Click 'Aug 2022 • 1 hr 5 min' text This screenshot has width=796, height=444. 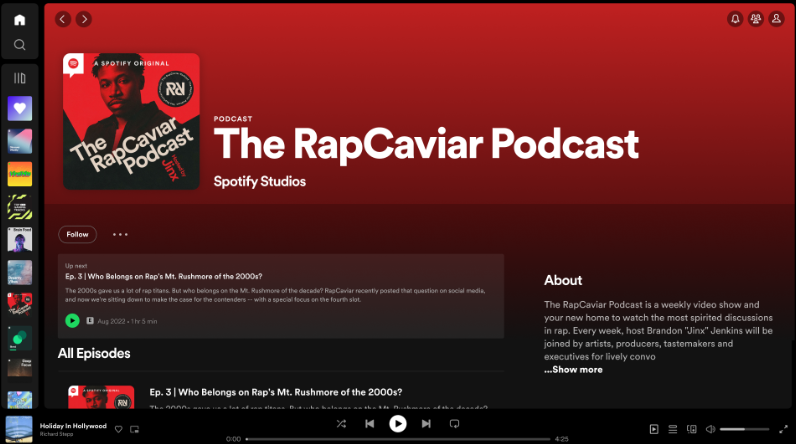pyautogui.click(x=127, y=321)
